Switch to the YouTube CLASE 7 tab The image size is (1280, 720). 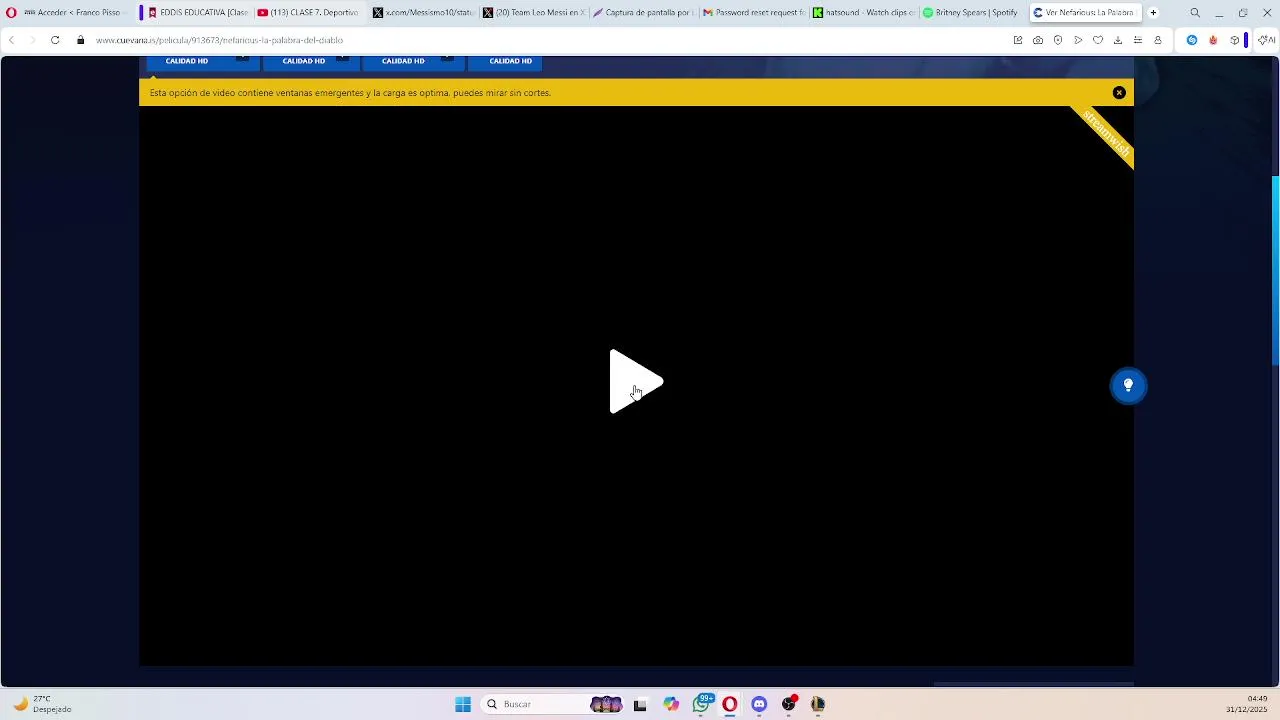[x=308, y=13]
